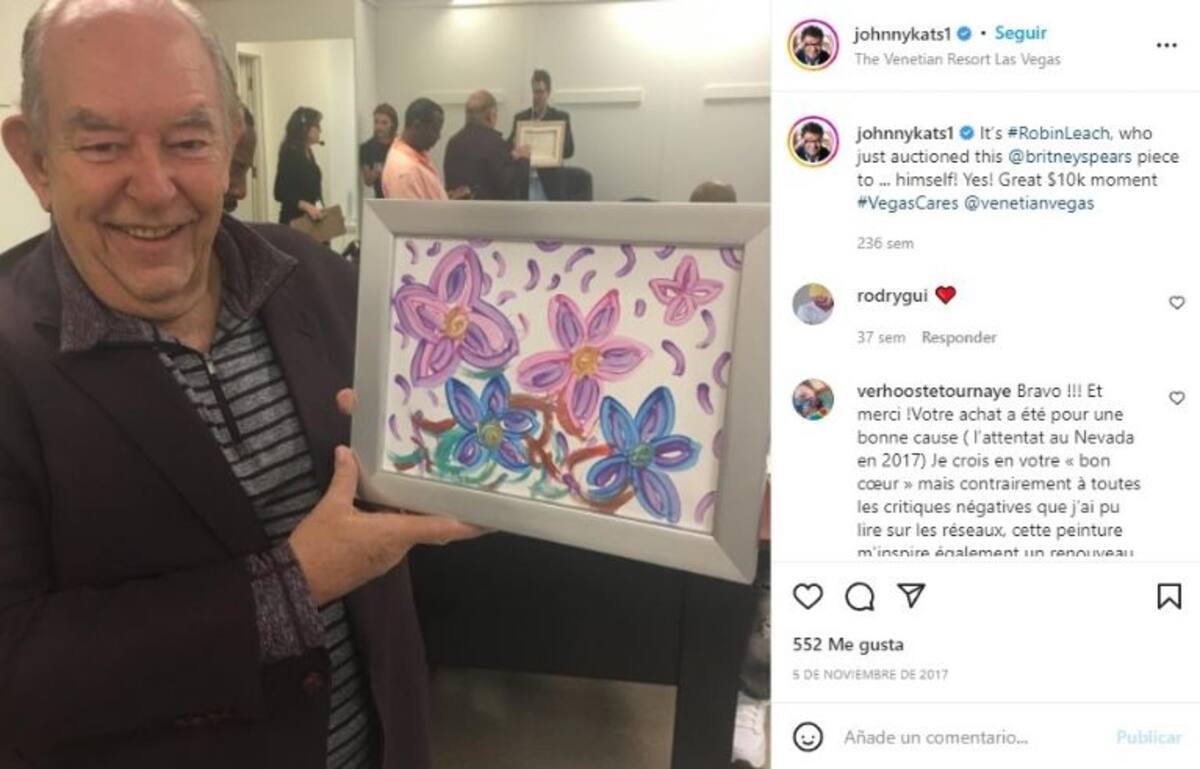
Task: Reply to rodrygui via Responder
Action: click(959, 338)
